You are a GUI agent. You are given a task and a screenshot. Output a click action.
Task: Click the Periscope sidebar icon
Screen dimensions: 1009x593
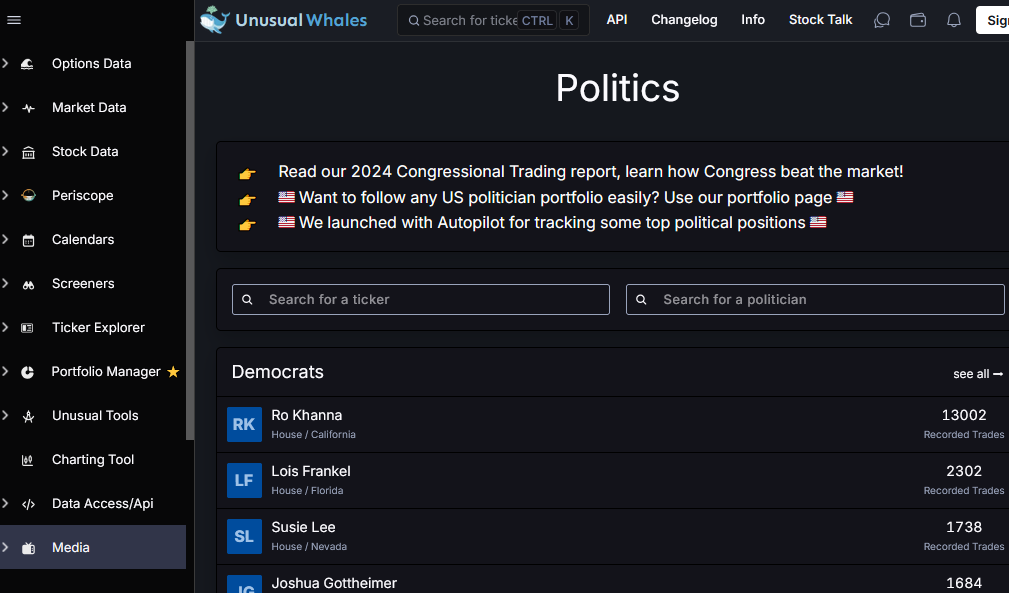click(x=28, y=196)
